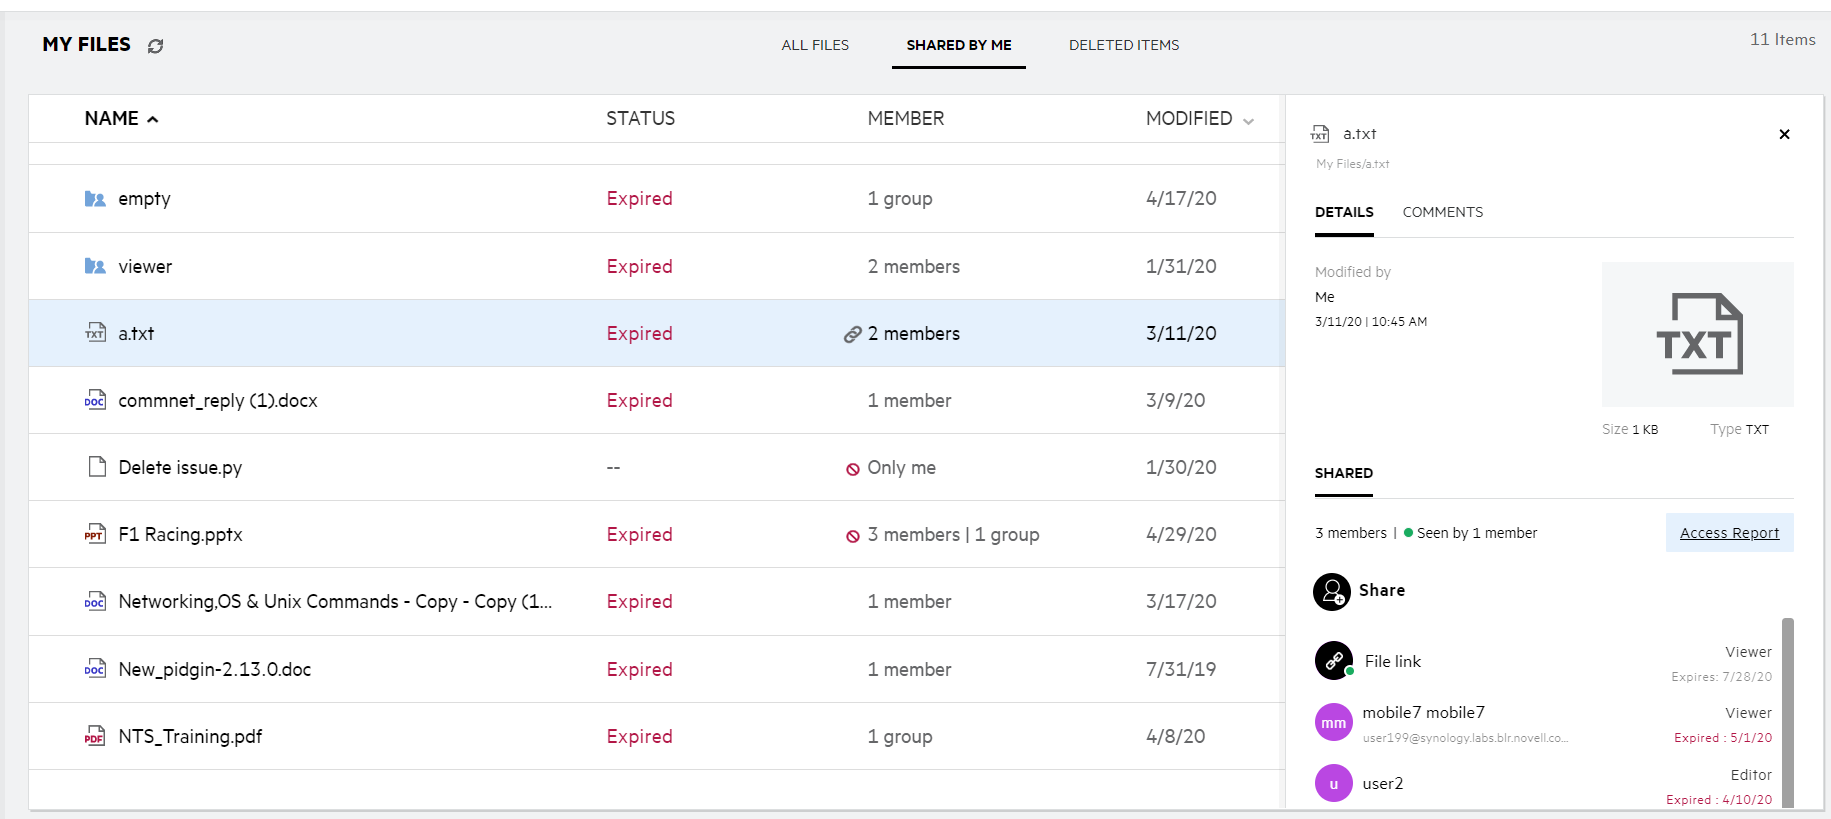Click the shared folder icon for empty

point(95,199)
